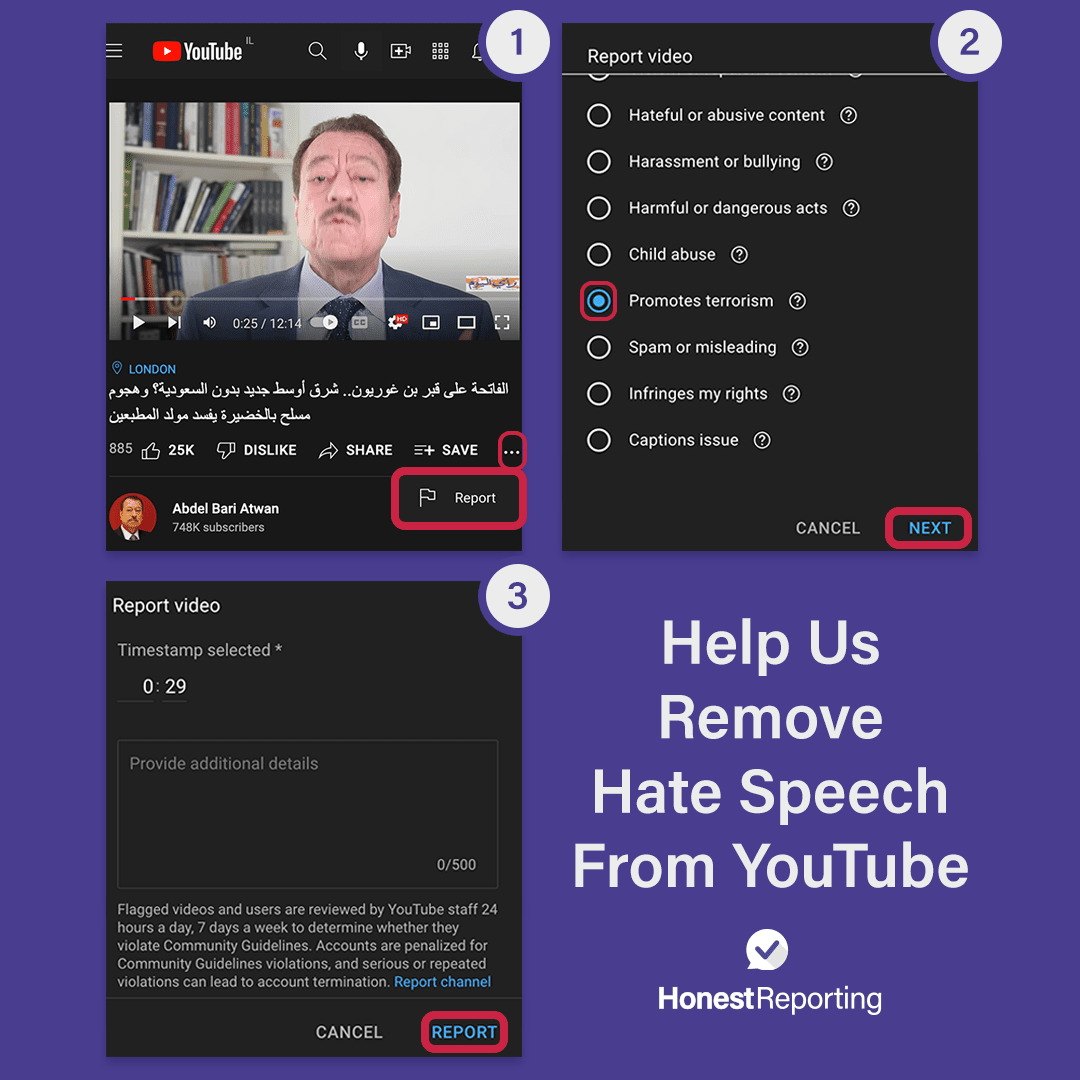
Task: Click the Arabic video title
Action: [308, 402]
